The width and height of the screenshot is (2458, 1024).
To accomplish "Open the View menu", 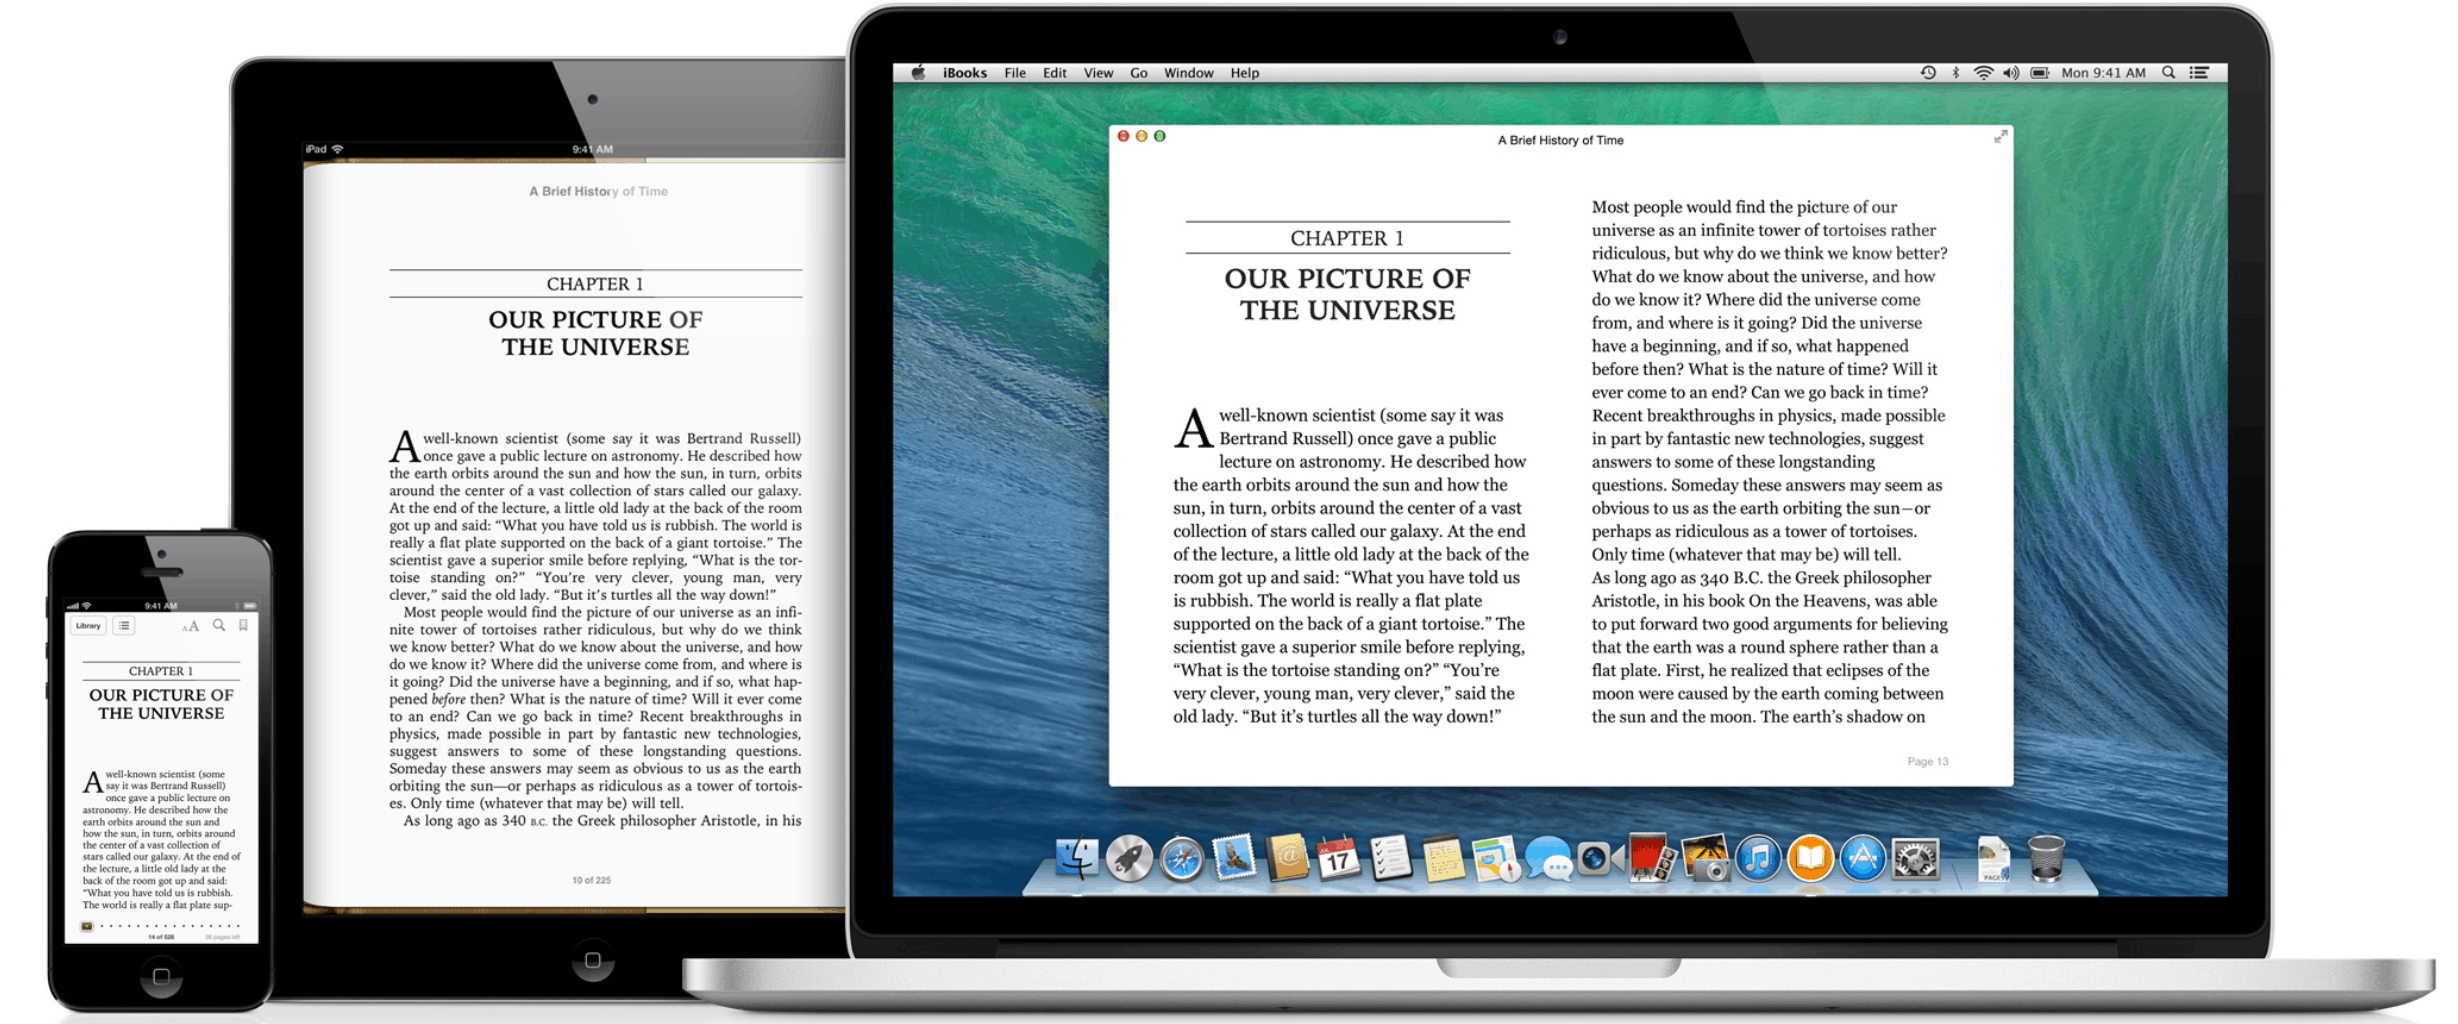I will point(1098,73).
